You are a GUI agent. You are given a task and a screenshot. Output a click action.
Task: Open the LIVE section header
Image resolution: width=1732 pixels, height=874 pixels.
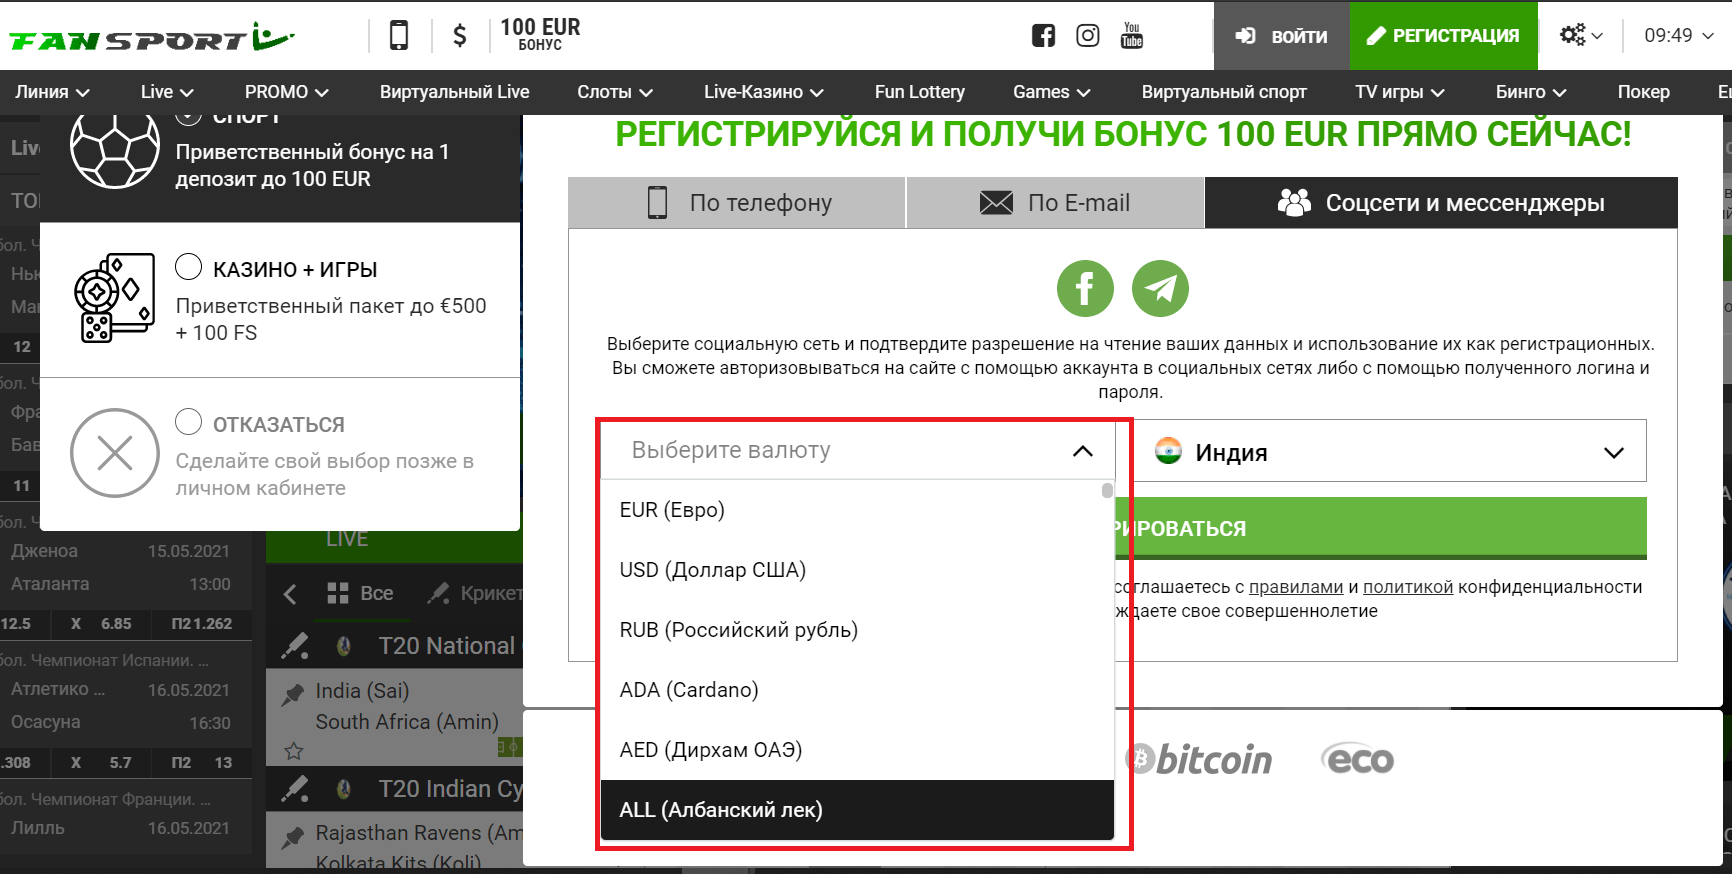pos(394,539)
